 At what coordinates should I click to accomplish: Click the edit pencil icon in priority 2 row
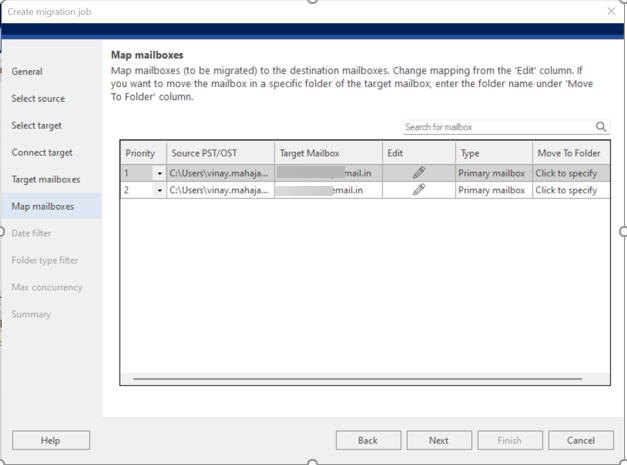(x=419, y=190)
